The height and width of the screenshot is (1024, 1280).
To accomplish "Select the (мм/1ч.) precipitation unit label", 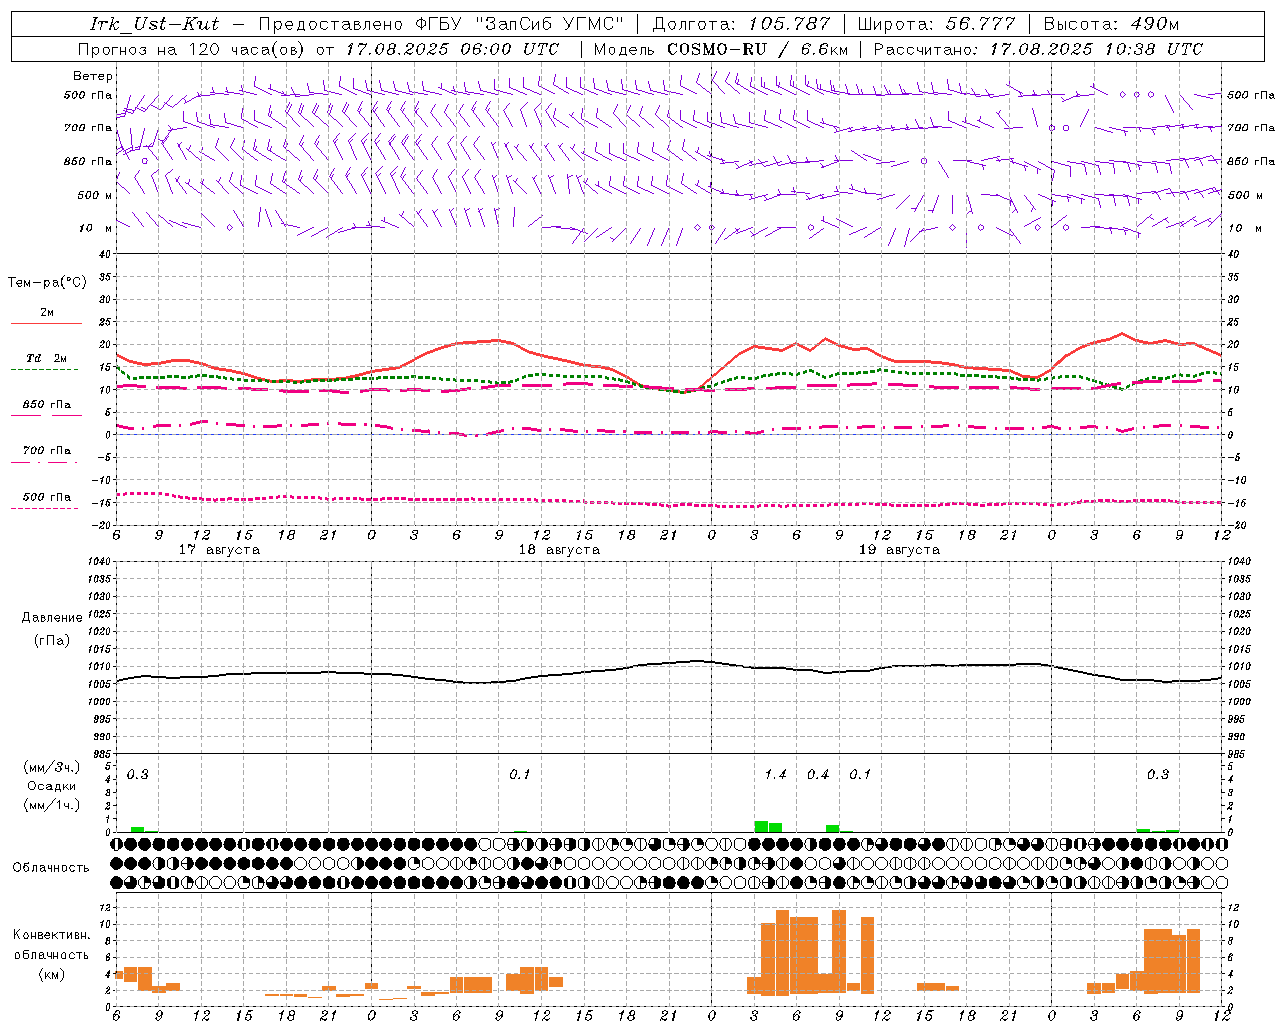I will point(52,805).
